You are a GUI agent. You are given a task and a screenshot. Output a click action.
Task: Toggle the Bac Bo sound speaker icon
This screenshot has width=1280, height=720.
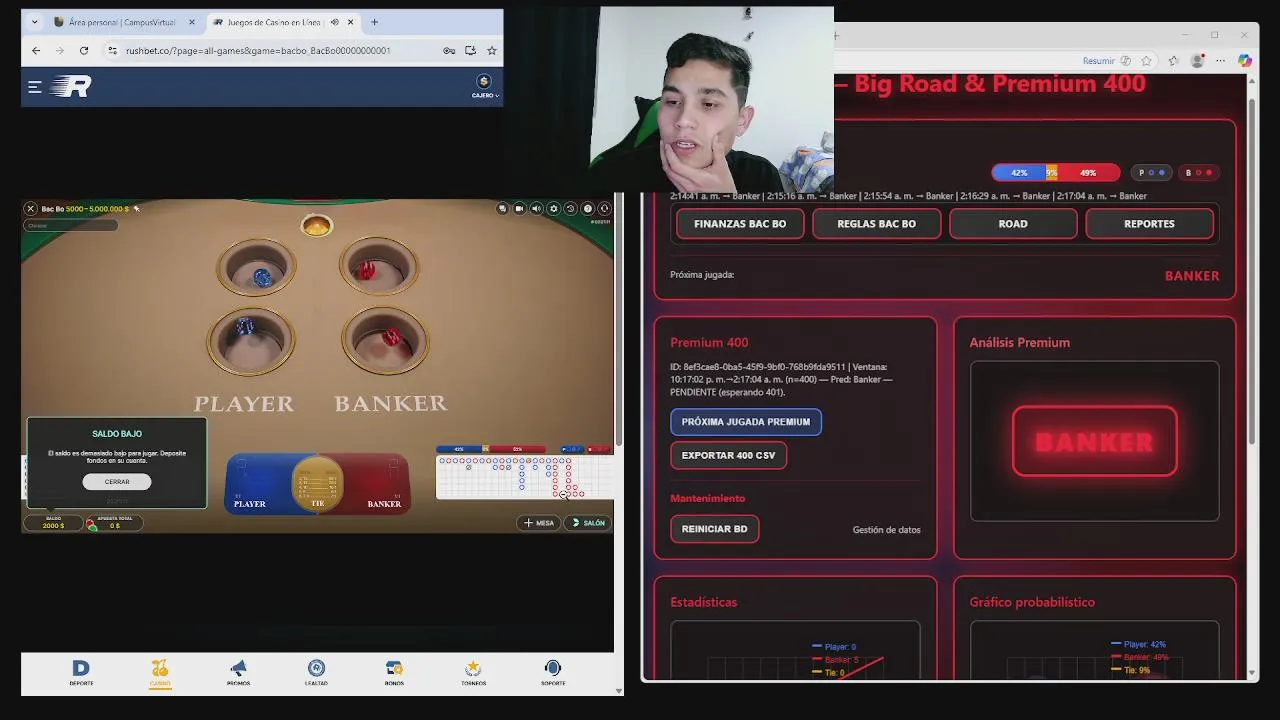(x=537, y=208)
